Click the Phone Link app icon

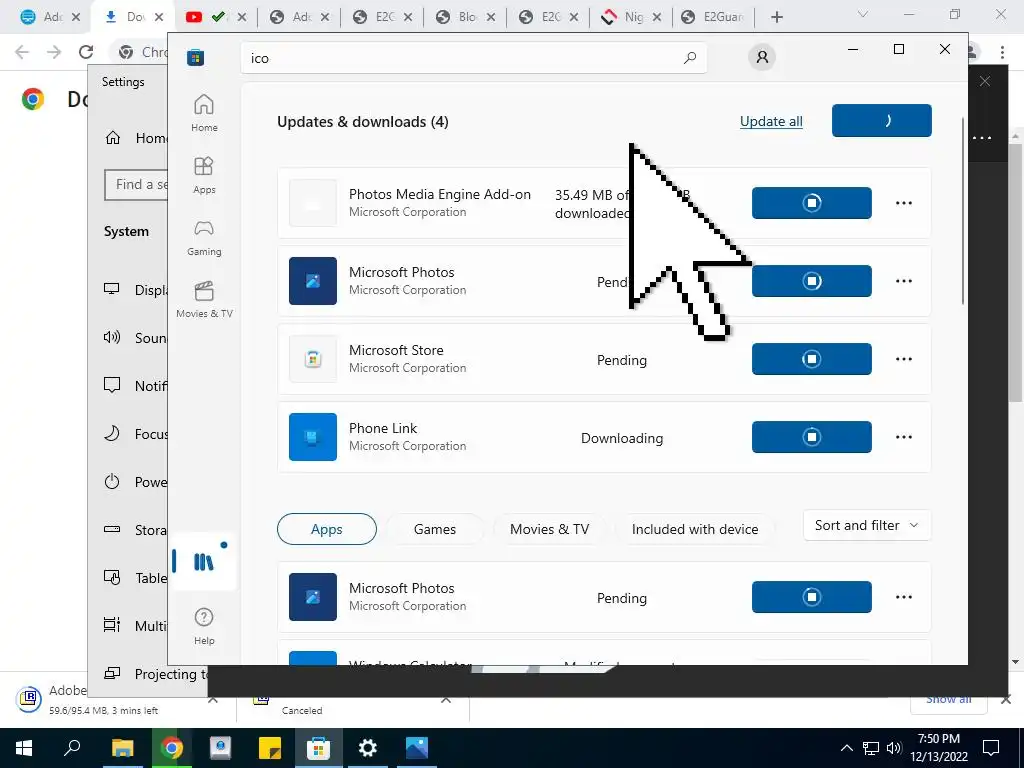click(x=313, y=437)
